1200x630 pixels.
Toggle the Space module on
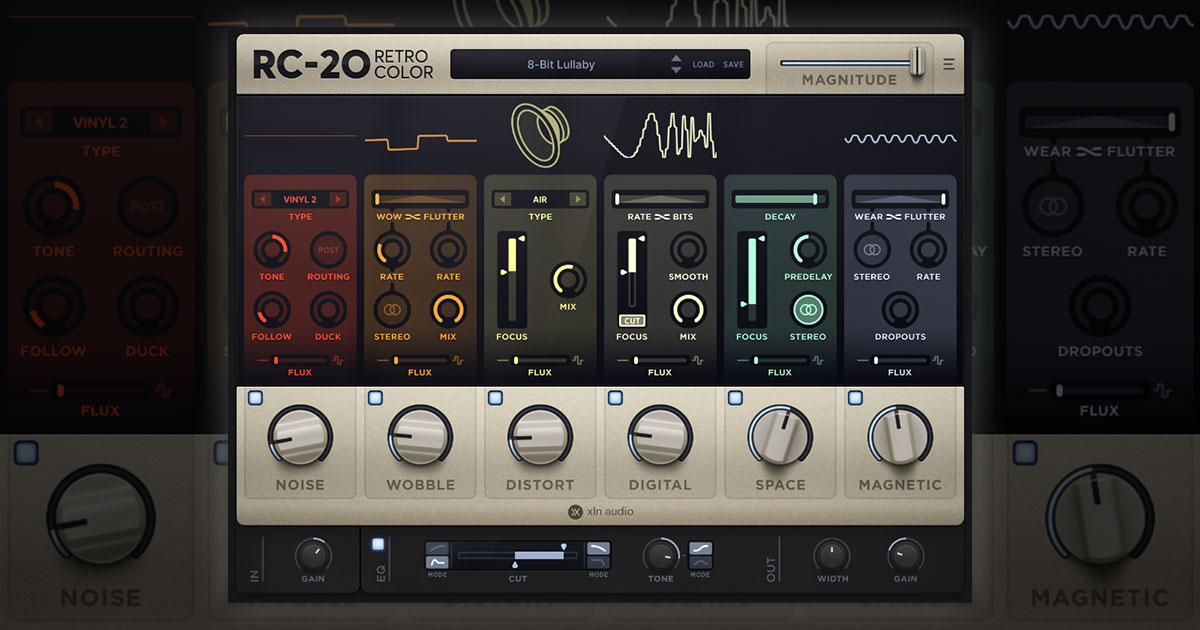tap(735, 397)
